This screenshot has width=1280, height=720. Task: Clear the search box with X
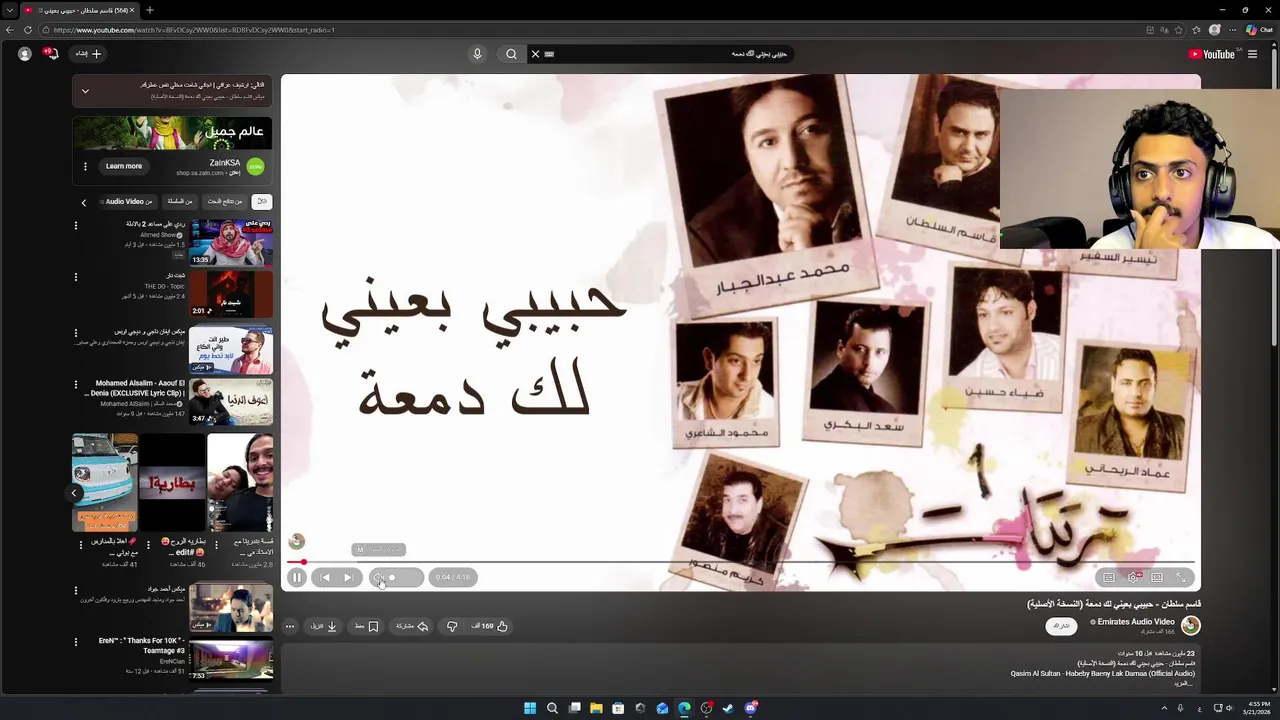[535, 54]
